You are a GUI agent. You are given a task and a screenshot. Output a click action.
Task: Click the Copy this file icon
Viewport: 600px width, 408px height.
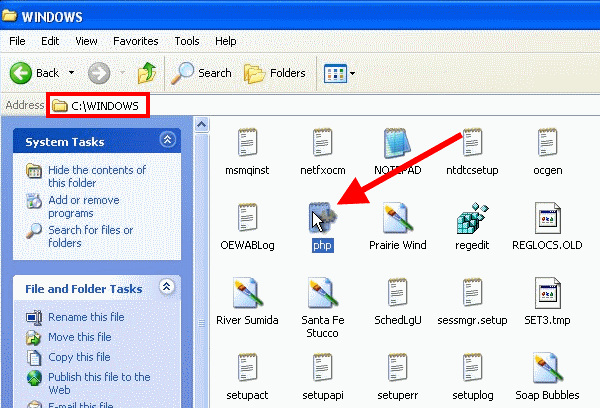point(34,357)
